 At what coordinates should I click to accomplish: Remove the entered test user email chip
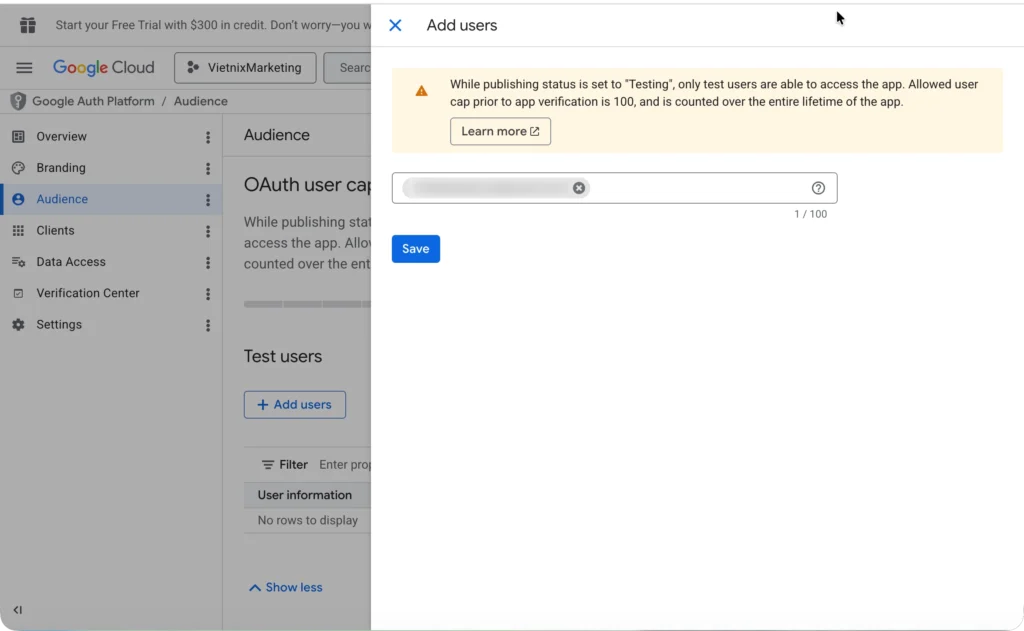point(579,187)
